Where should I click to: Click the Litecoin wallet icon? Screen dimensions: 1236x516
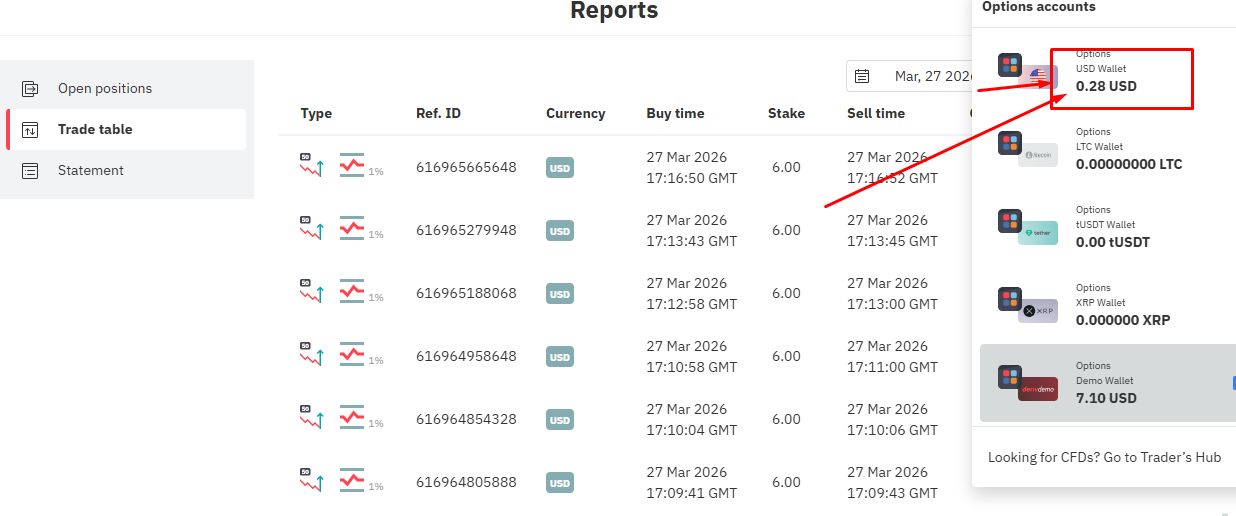pos(1037,155)
